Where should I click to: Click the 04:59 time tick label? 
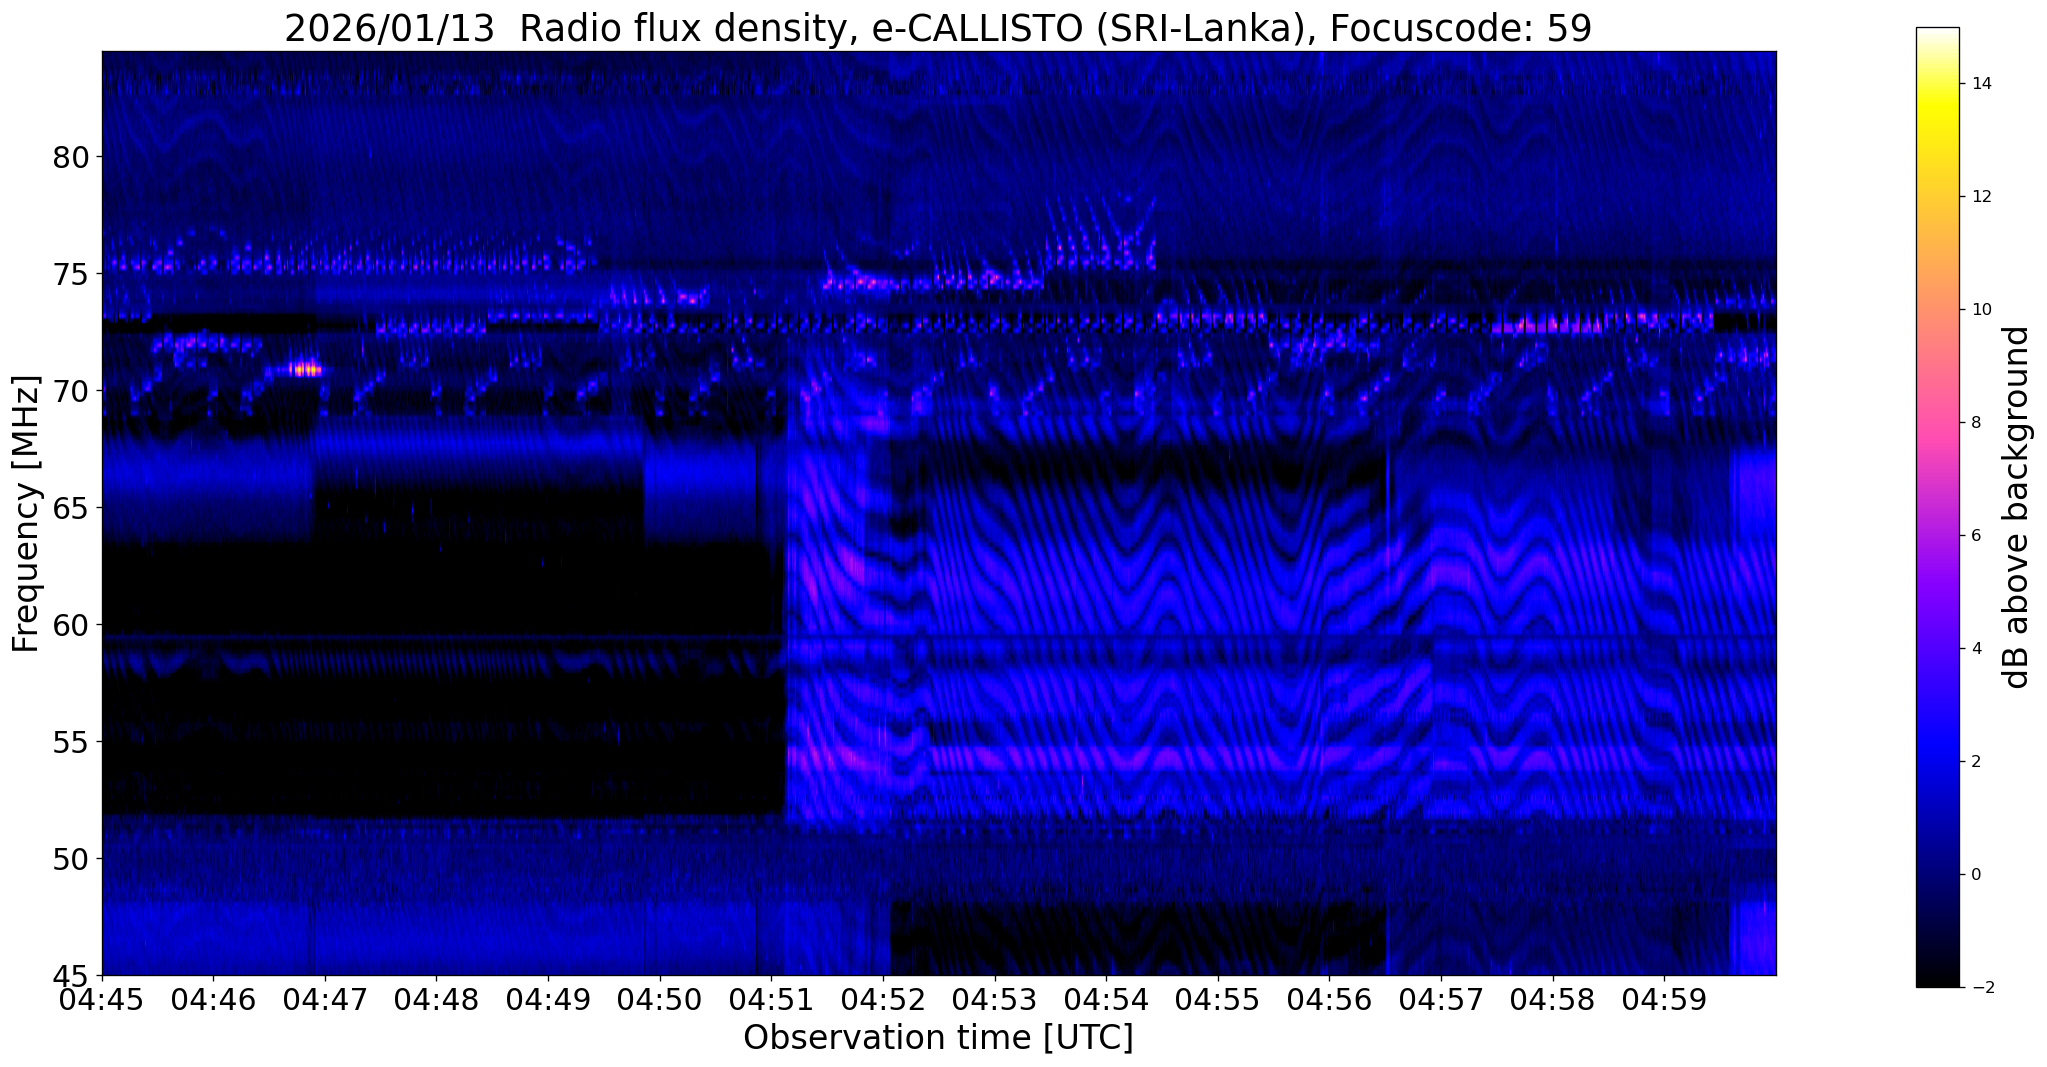1665,999
